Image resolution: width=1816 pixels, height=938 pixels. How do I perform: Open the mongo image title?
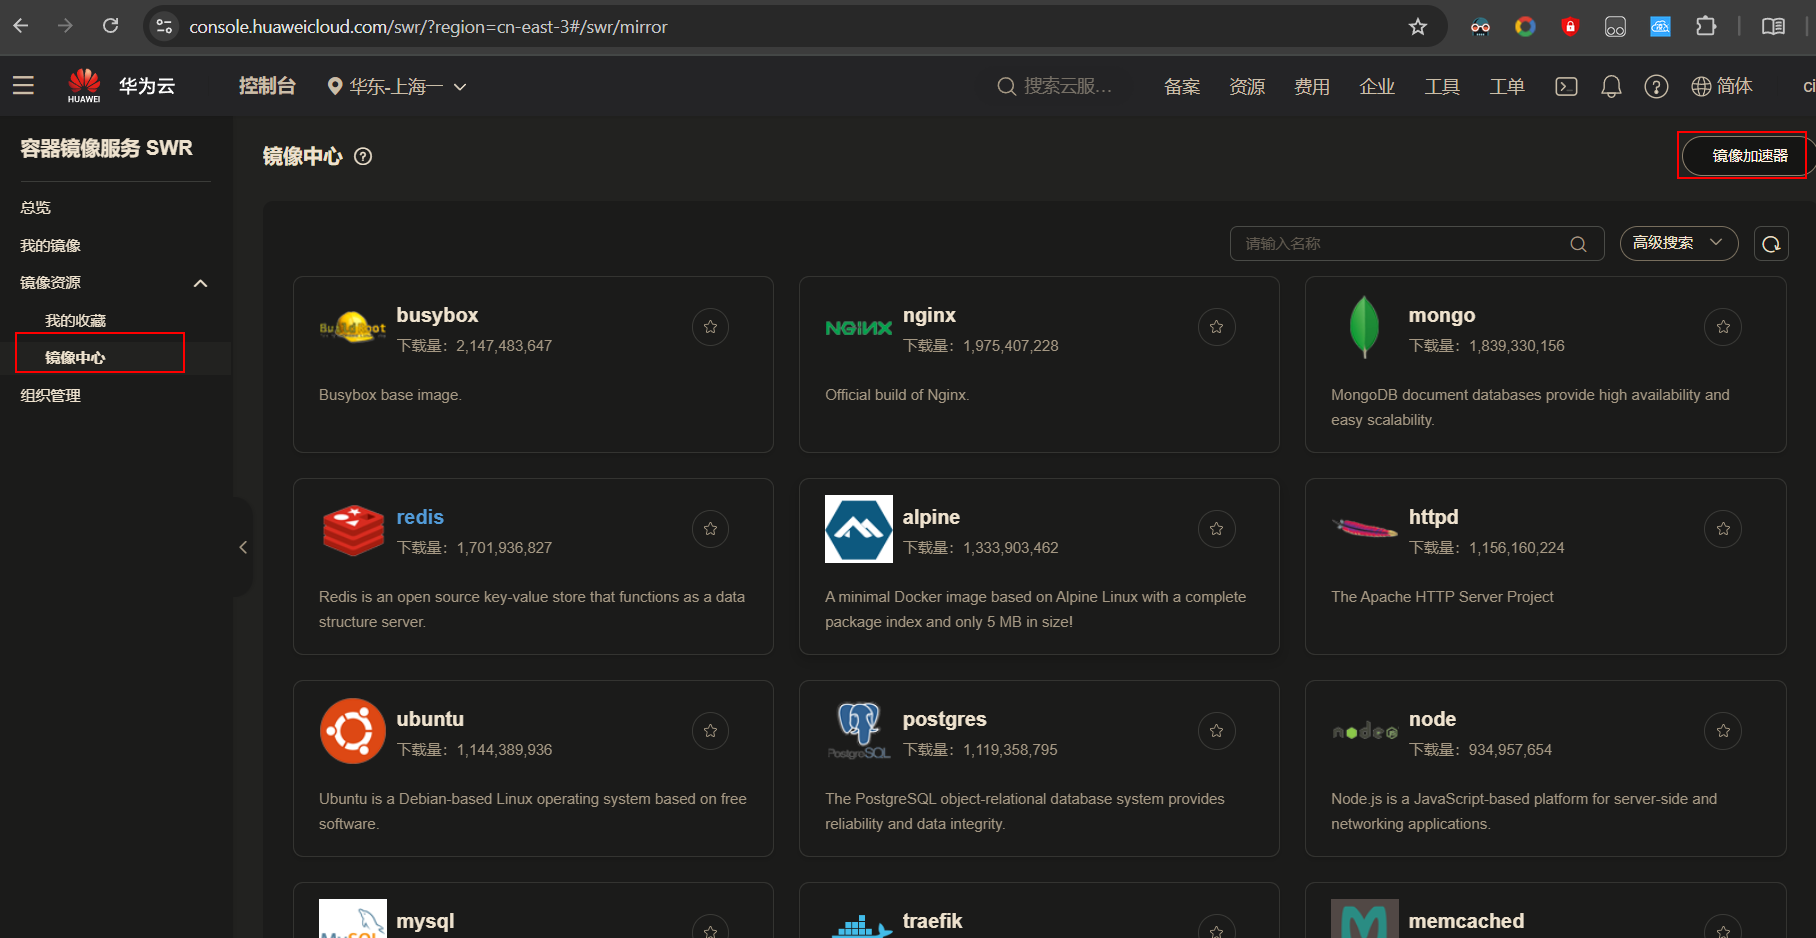(1442, 315)
